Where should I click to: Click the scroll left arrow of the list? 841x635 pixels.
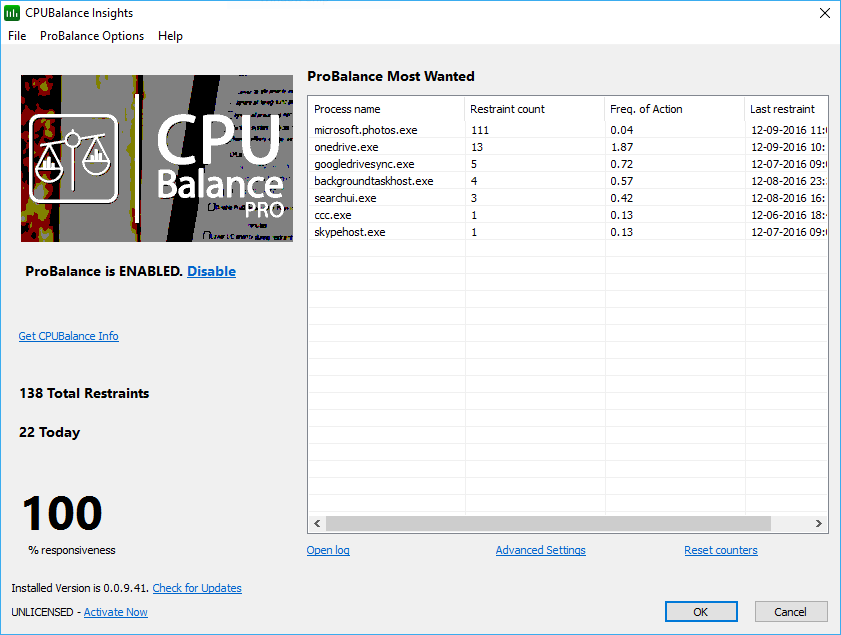[317, 523]
